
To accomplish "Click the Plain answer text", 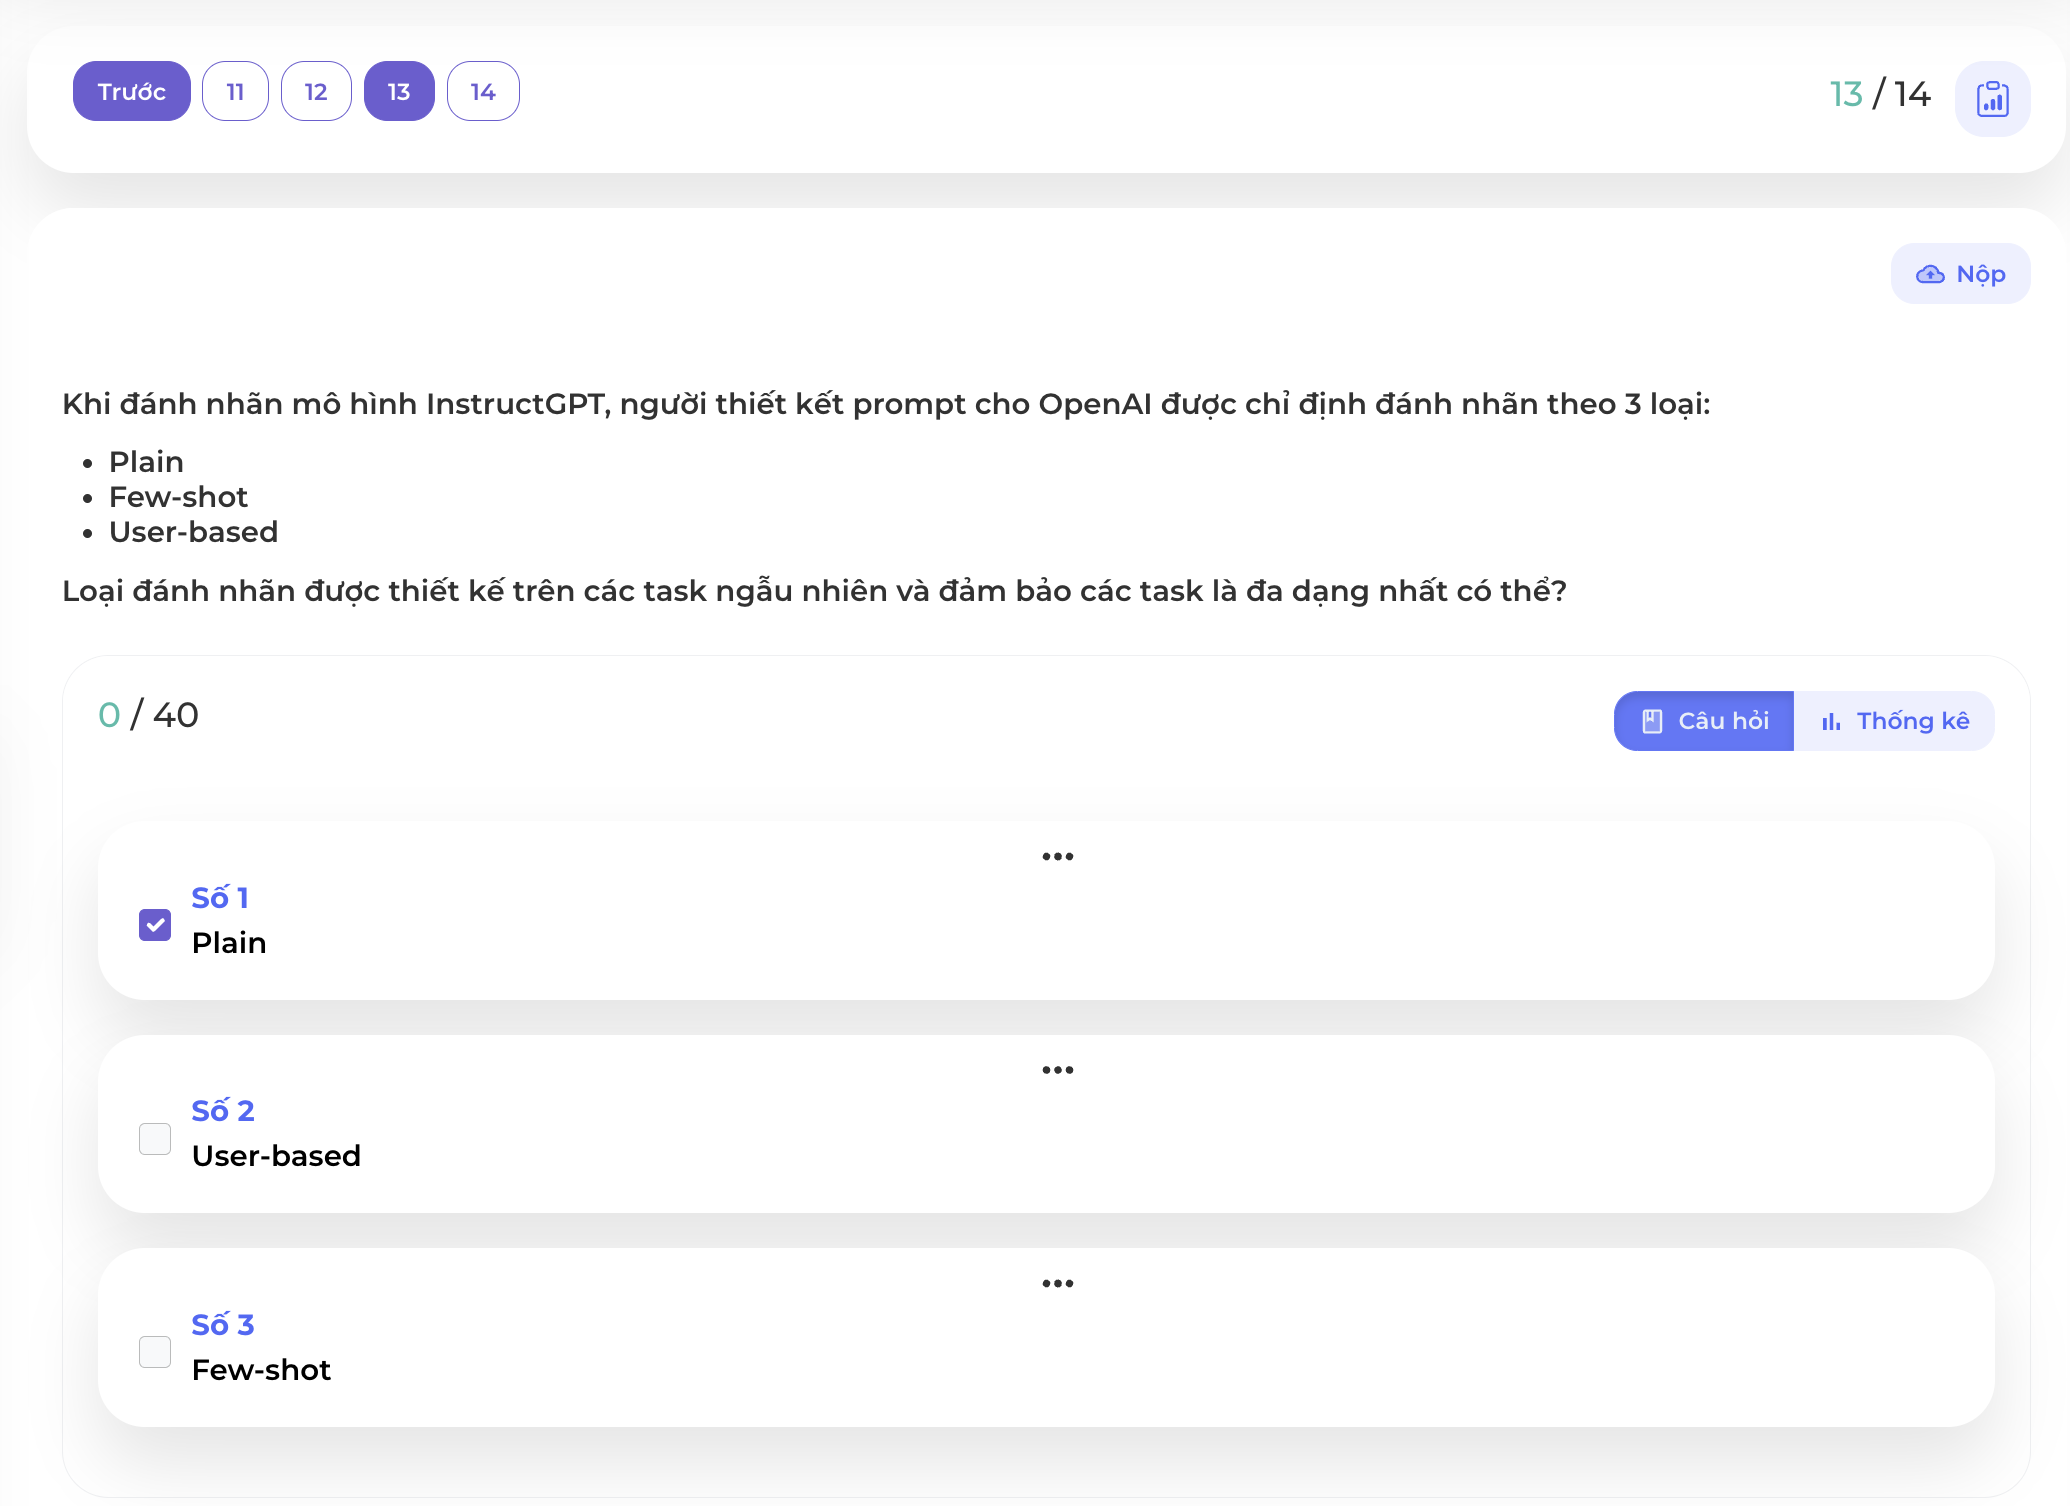I will (229, 942).
